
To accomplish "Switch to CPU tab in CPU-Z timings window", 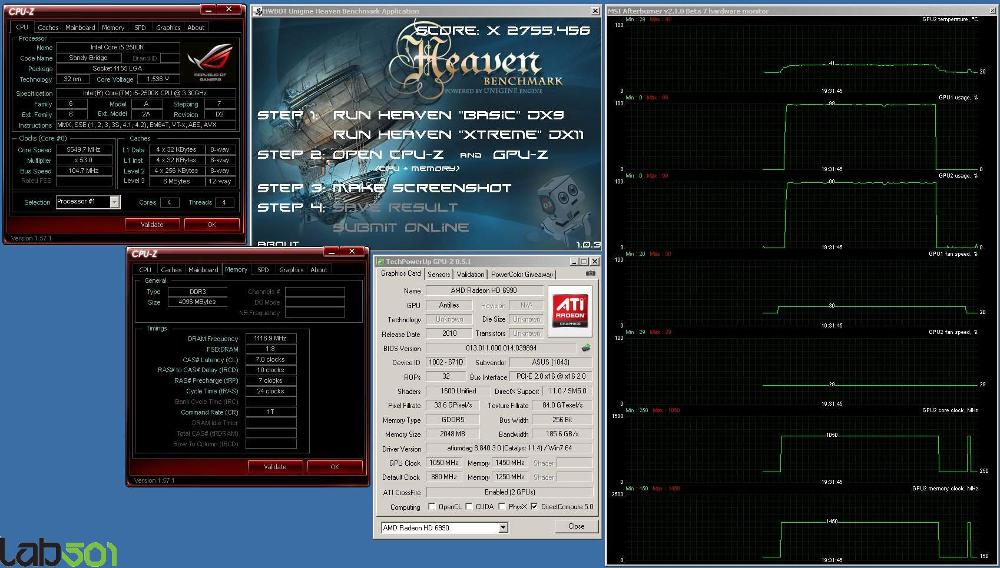I will [145, 270].
